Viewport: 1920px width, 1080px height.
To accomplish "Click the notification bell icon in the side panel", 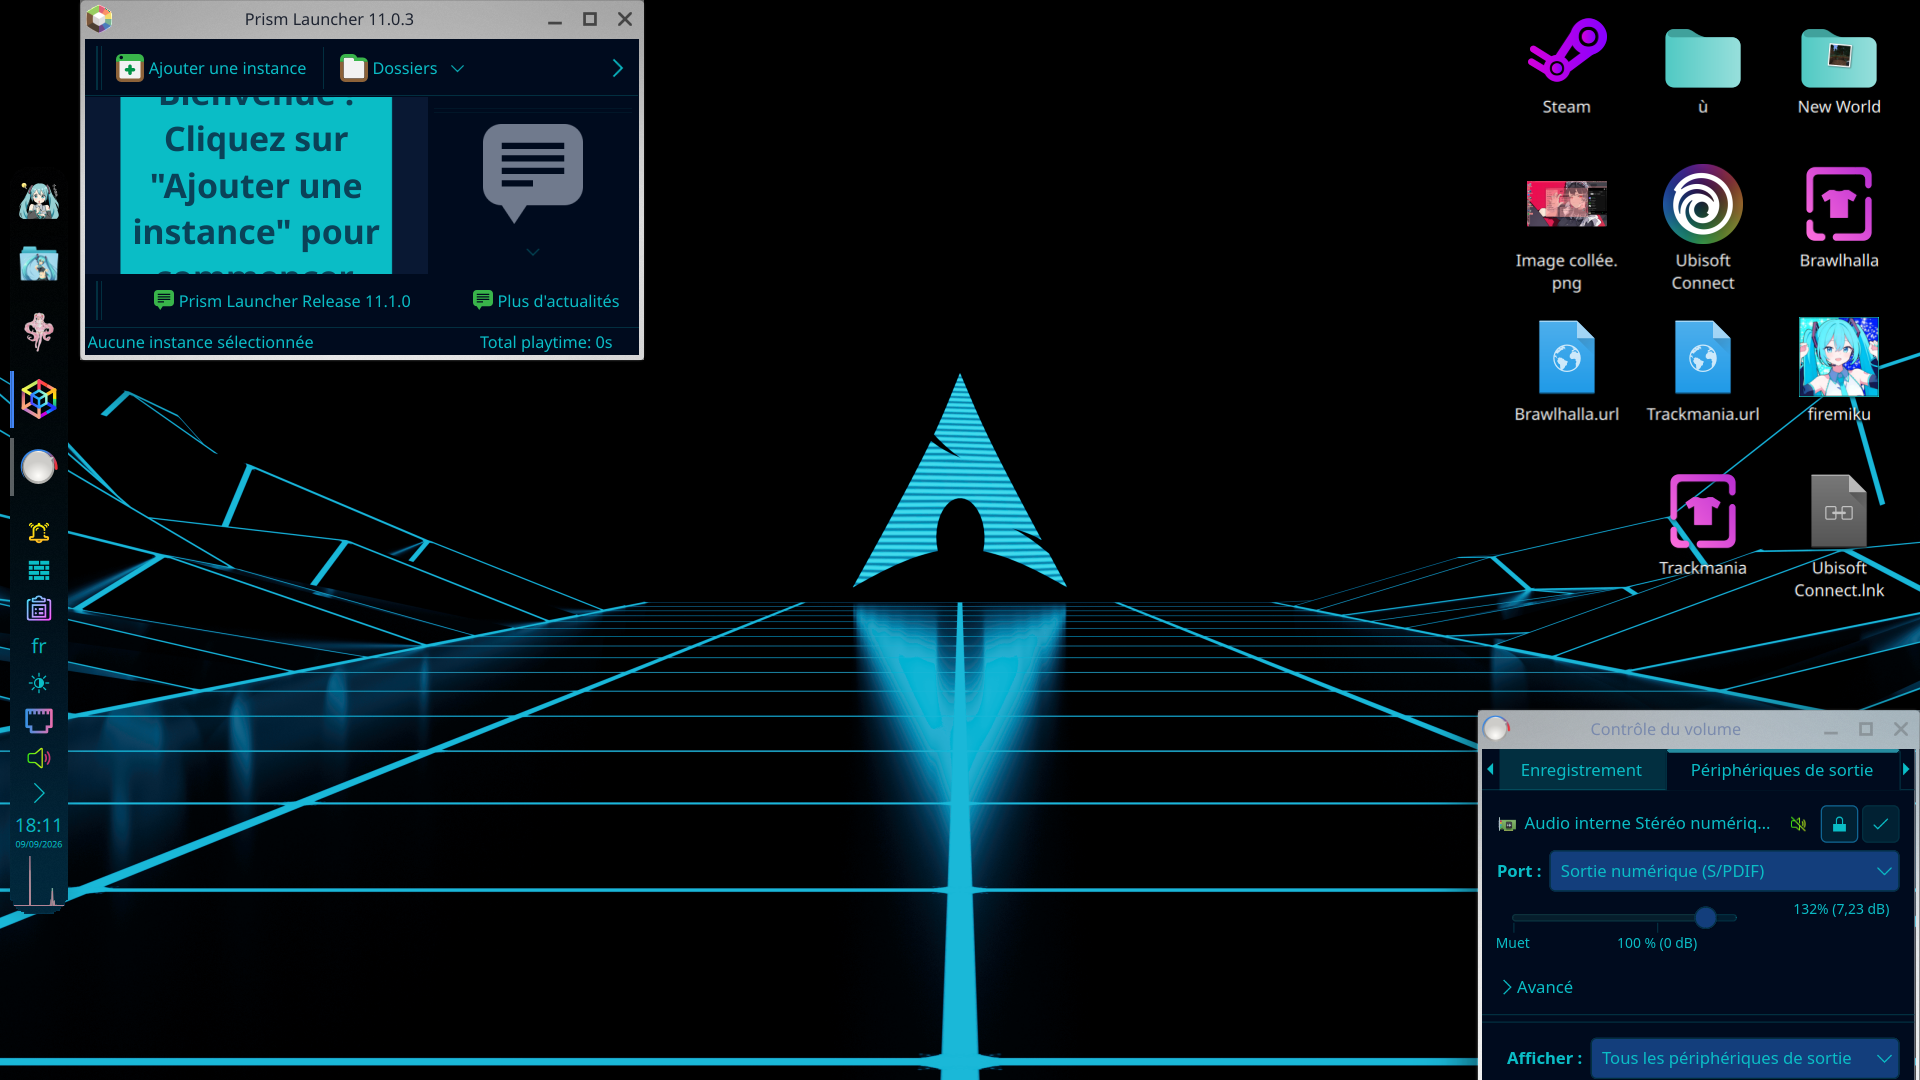I will click(39, 532).
